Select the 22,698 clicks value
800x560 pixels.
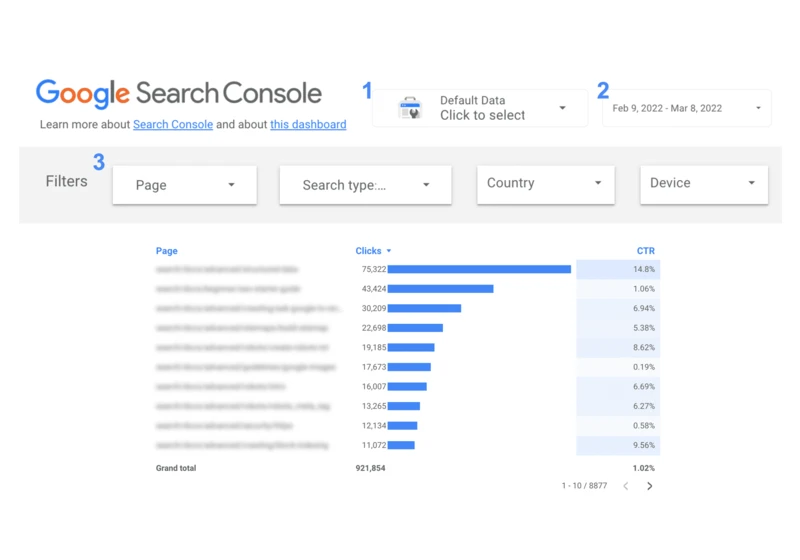click(x=374, y=328)
